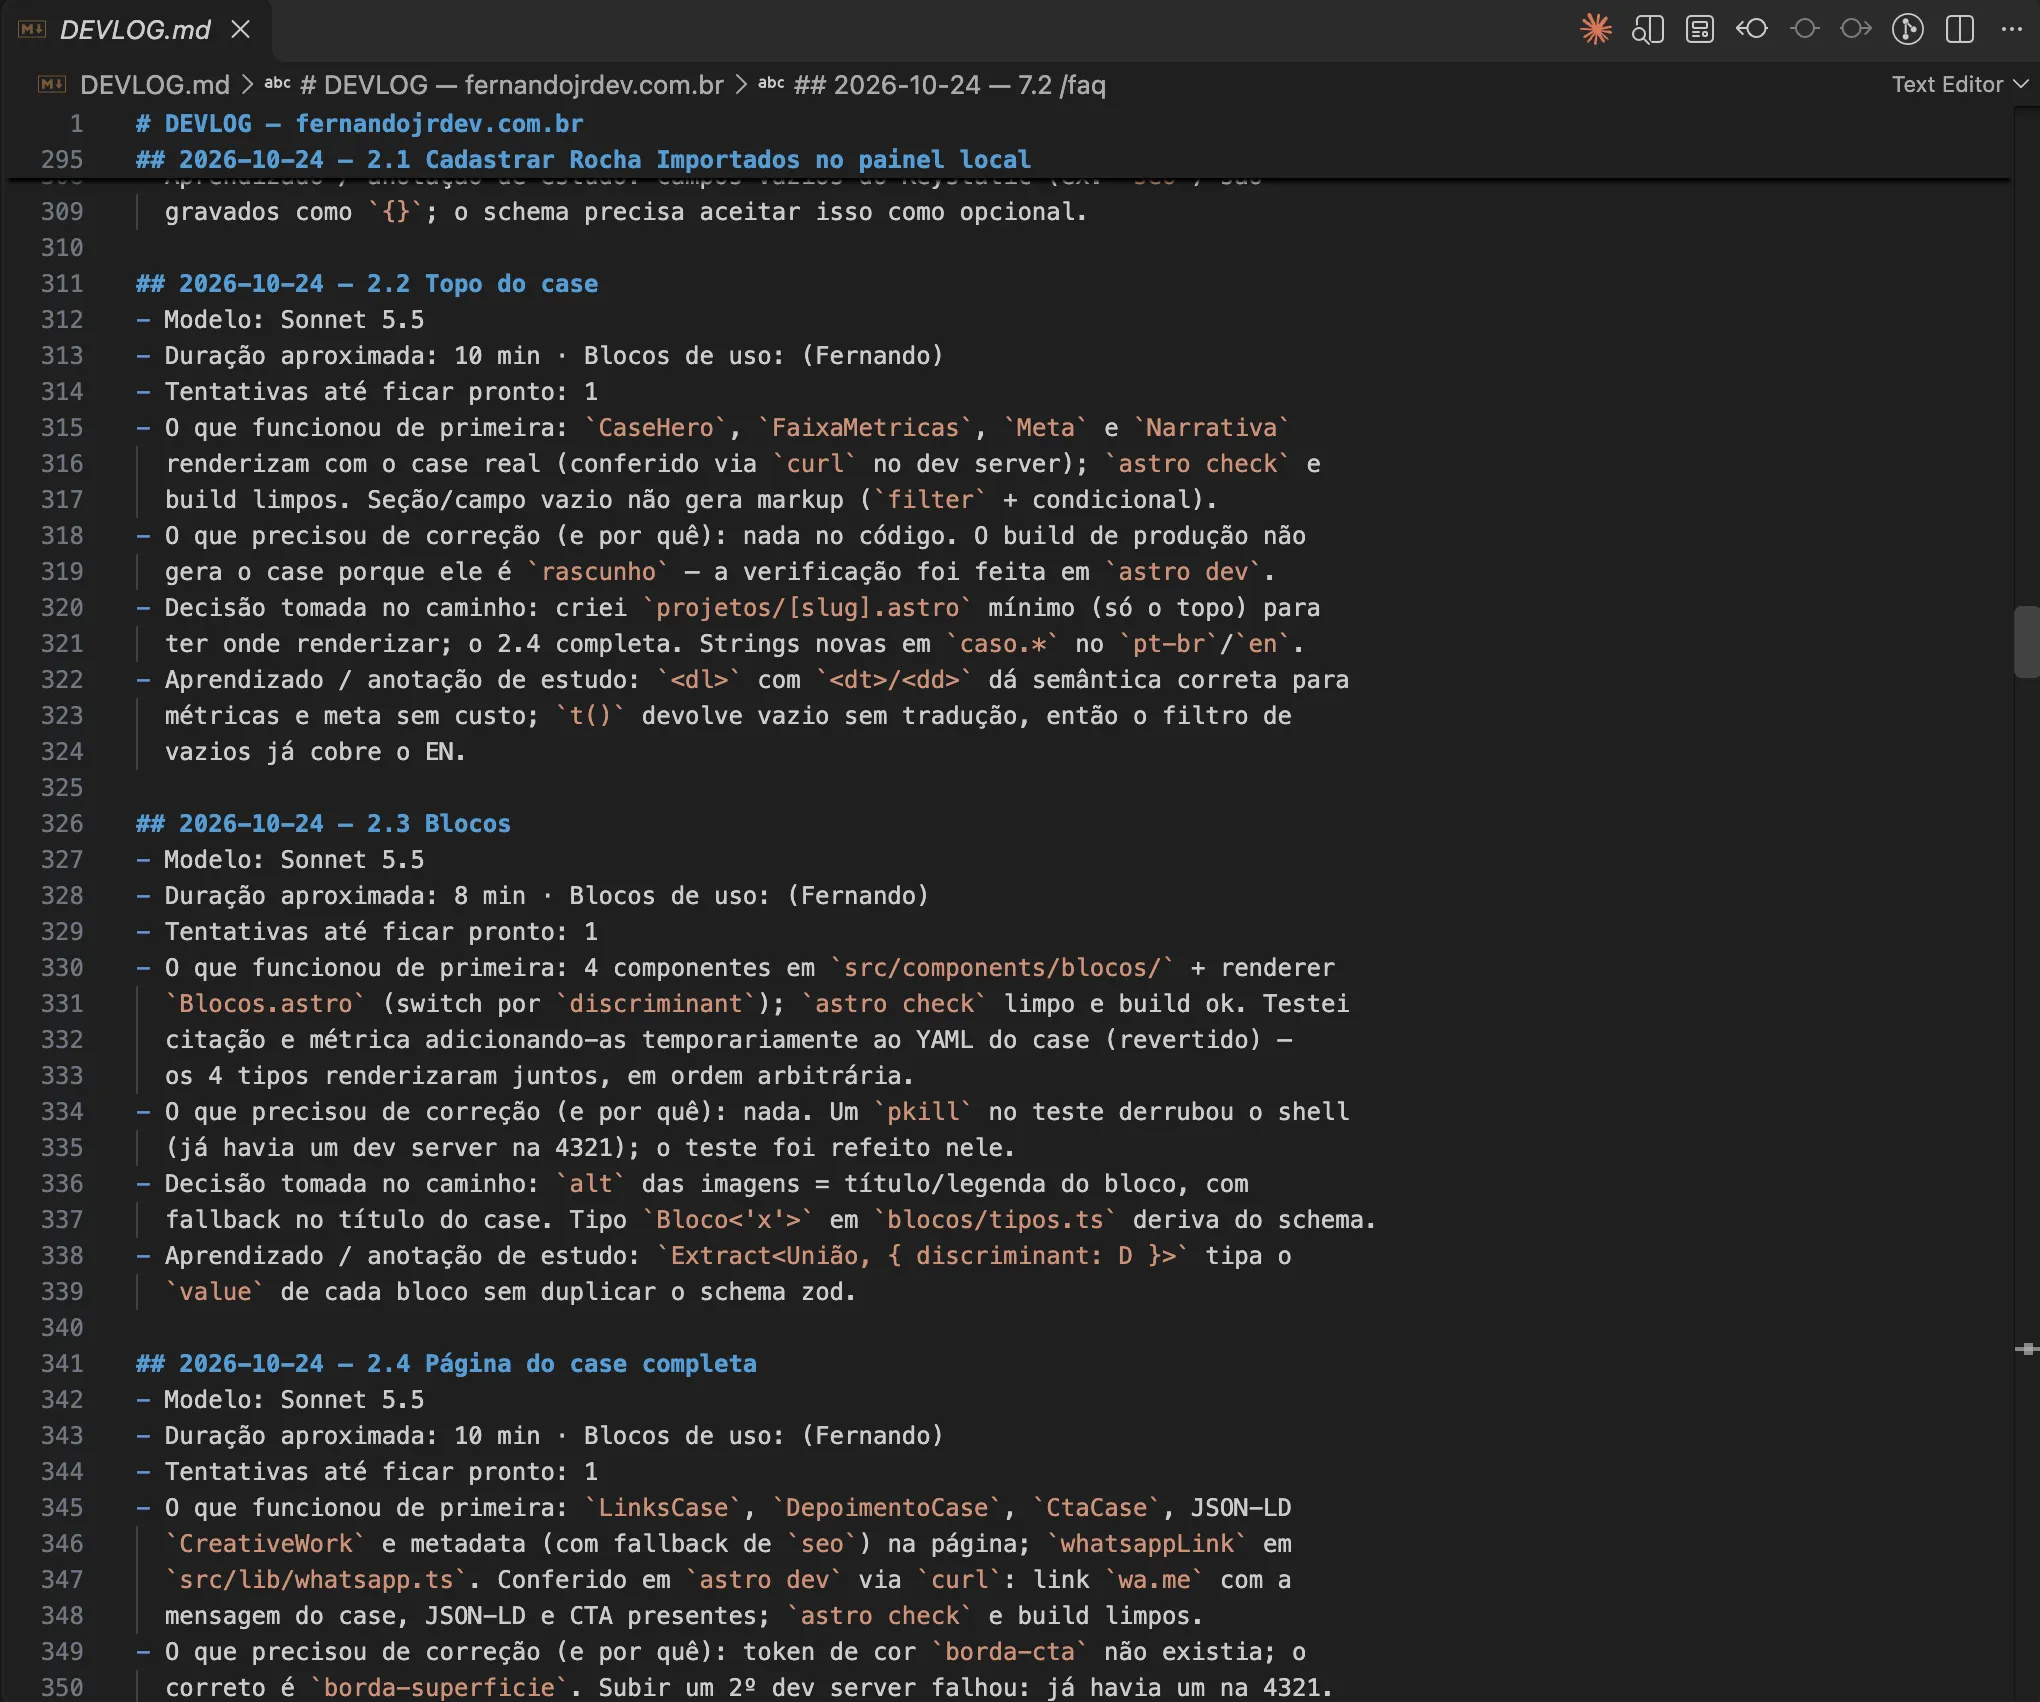The image size is (2040, 1702).
Task: Click `pkill` on line 334
Action: pyautogui.click(x=923, y=1112)
